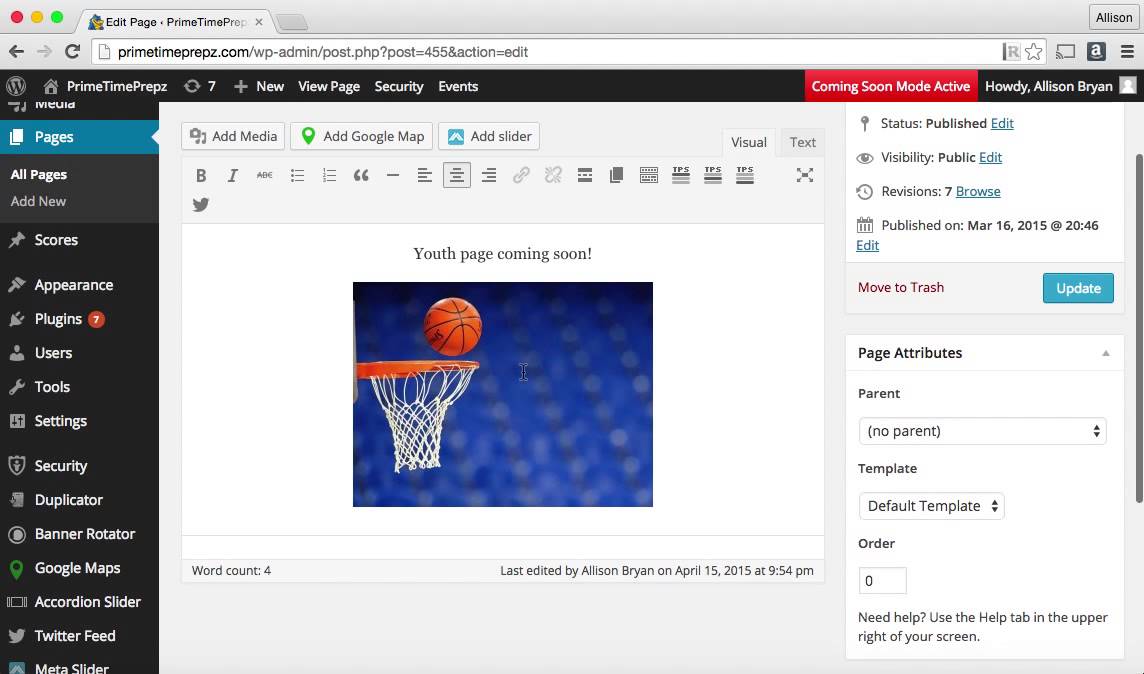Viewport: 1144px width, 674px height.
Task: Toggle the toolbar kitchen sink
Action: tap(649, 175)
